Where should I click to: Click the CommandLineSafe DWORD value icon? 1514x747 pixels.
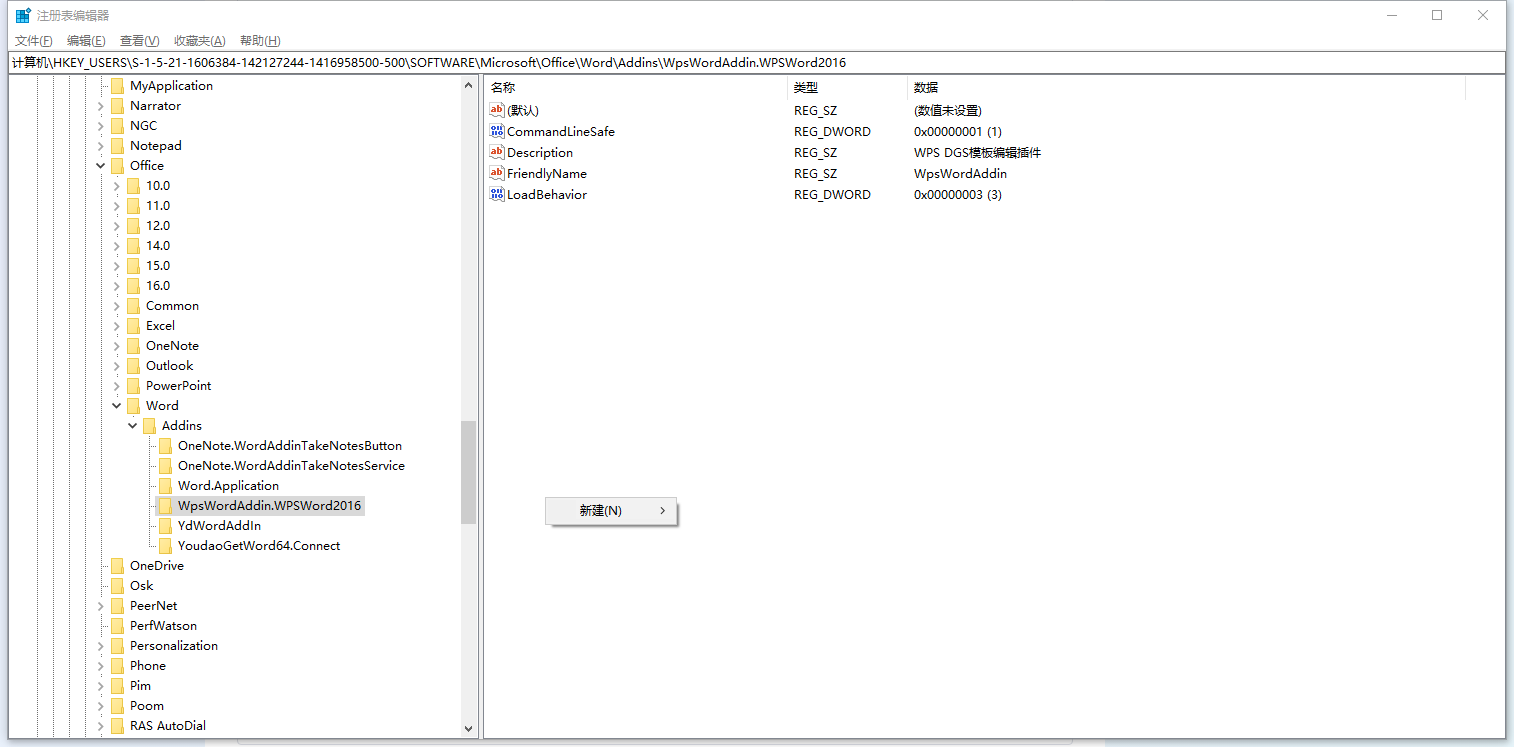[x=497, y=131]
